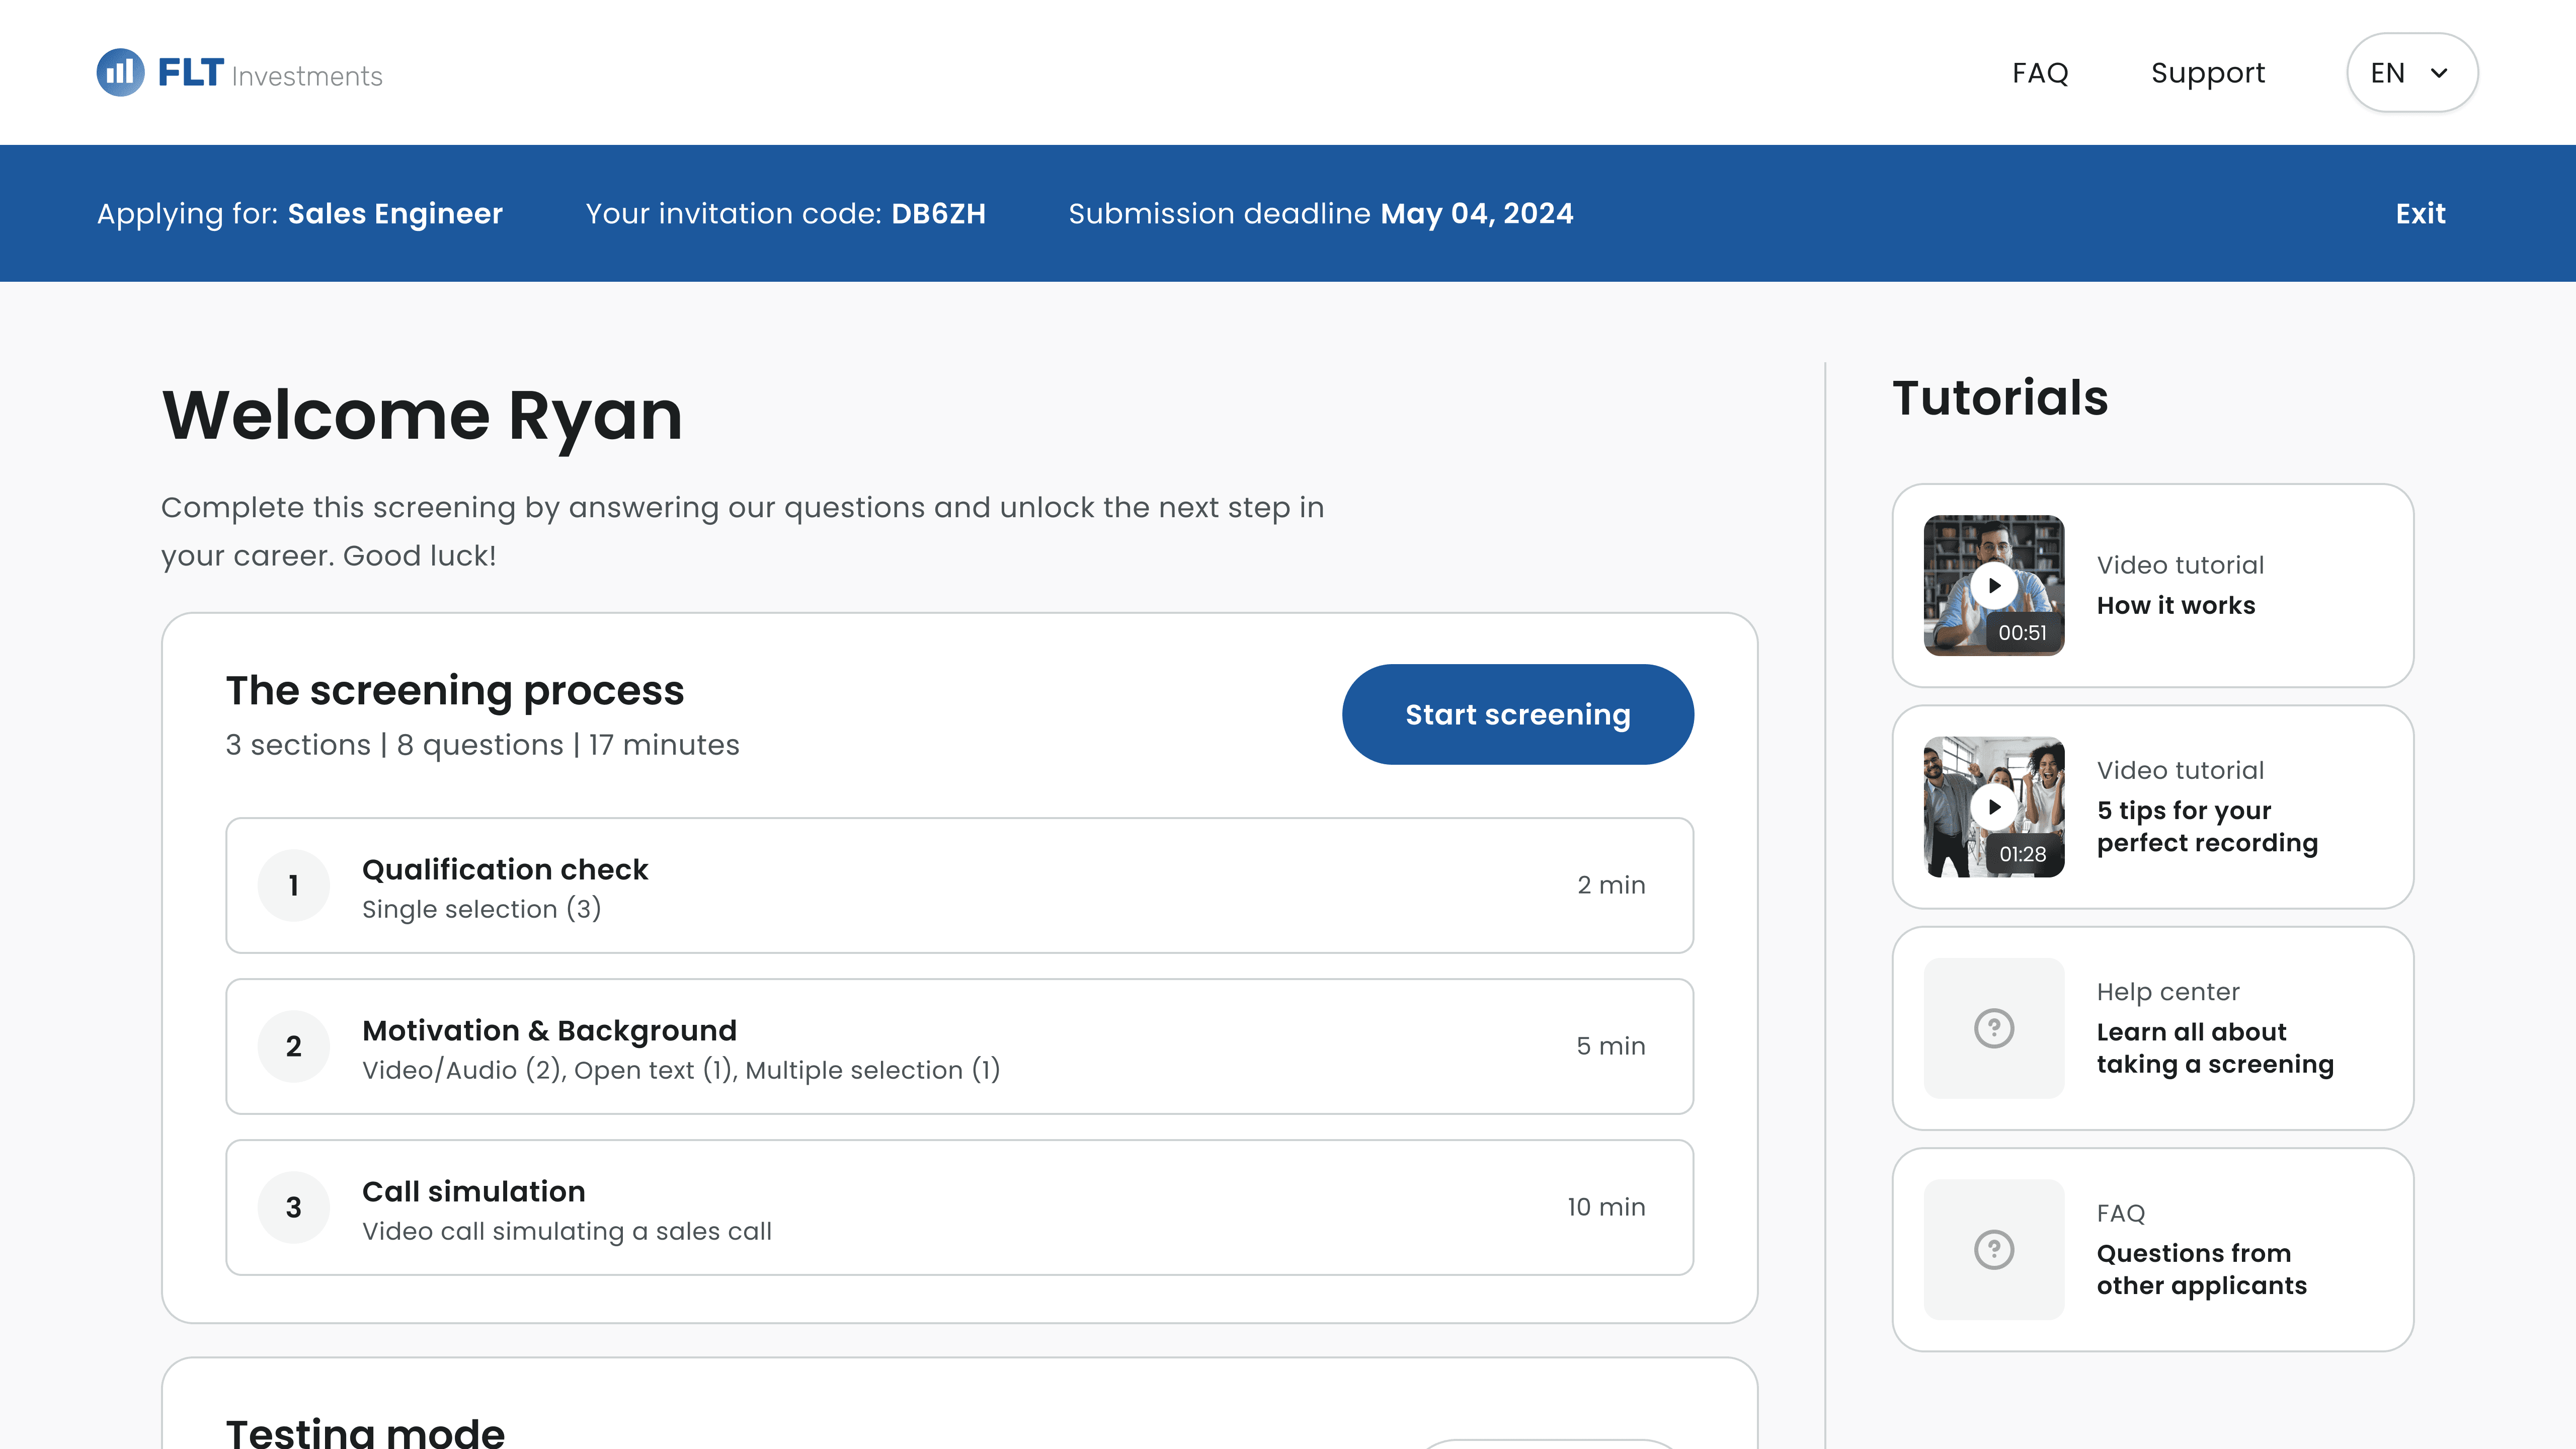This screenshot has width=2576, height=1449.
Task: Click the step 3 number badge
Action: click(x=293, y=1208)
